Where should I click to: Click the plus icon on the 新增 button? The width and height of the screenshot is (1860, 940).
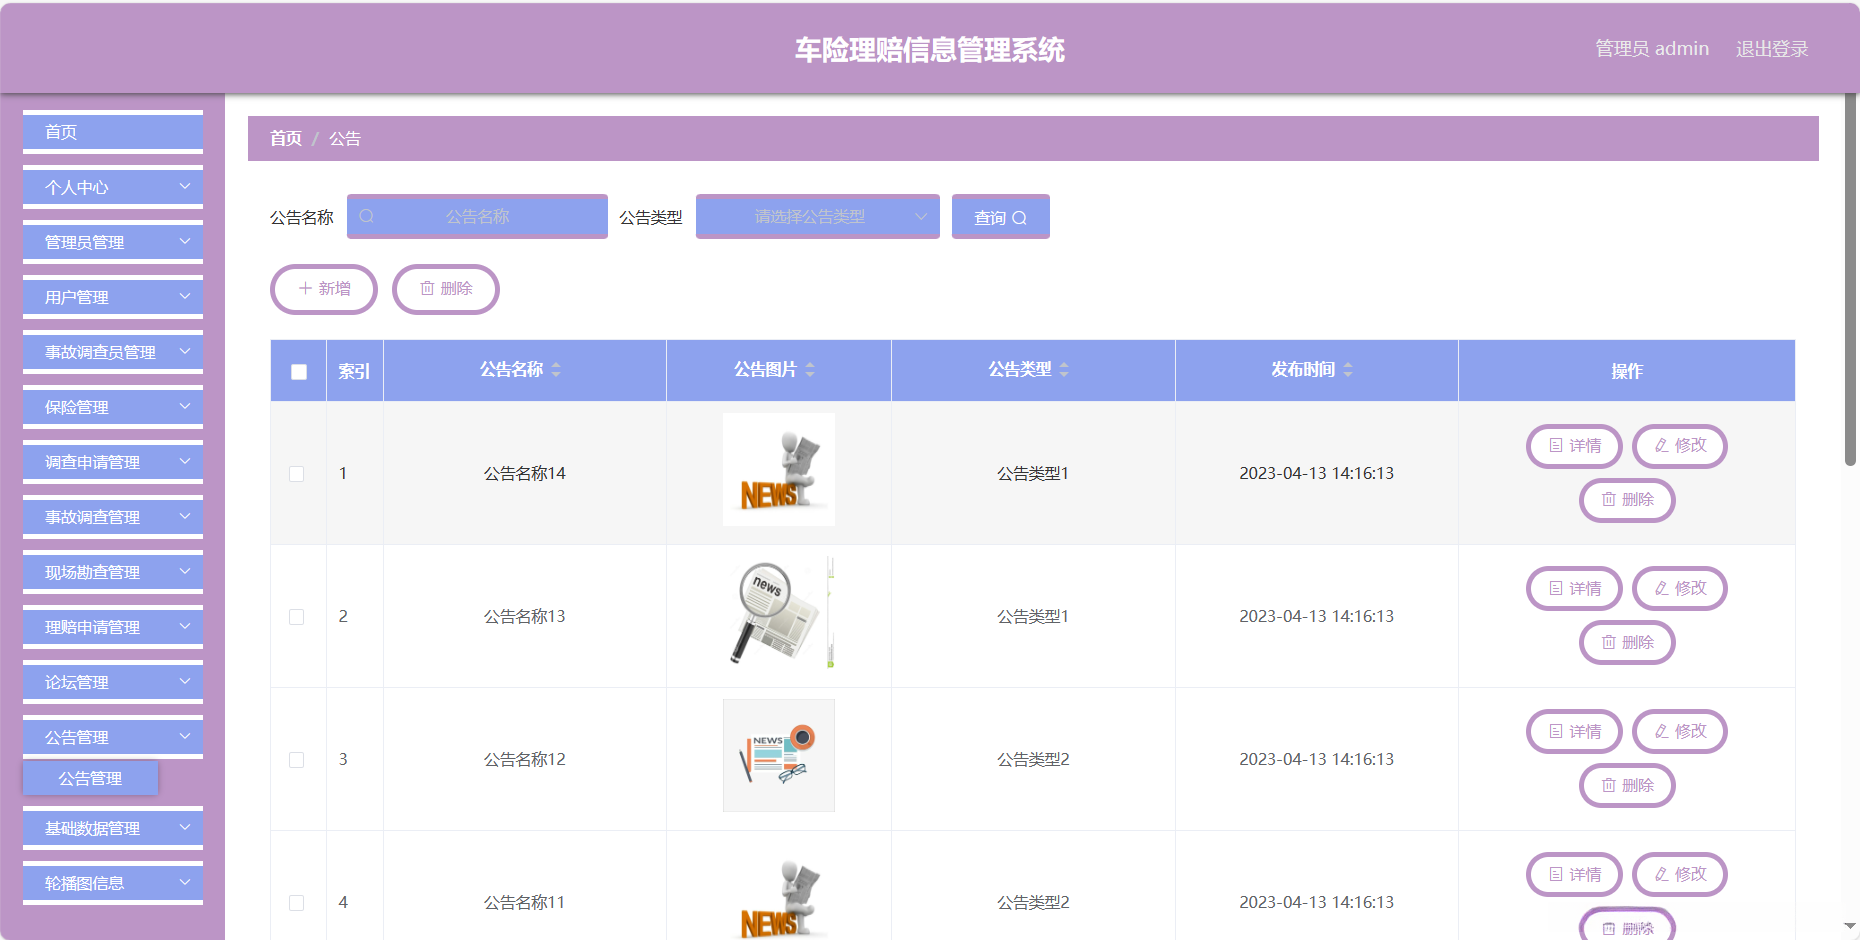point(305,289)
